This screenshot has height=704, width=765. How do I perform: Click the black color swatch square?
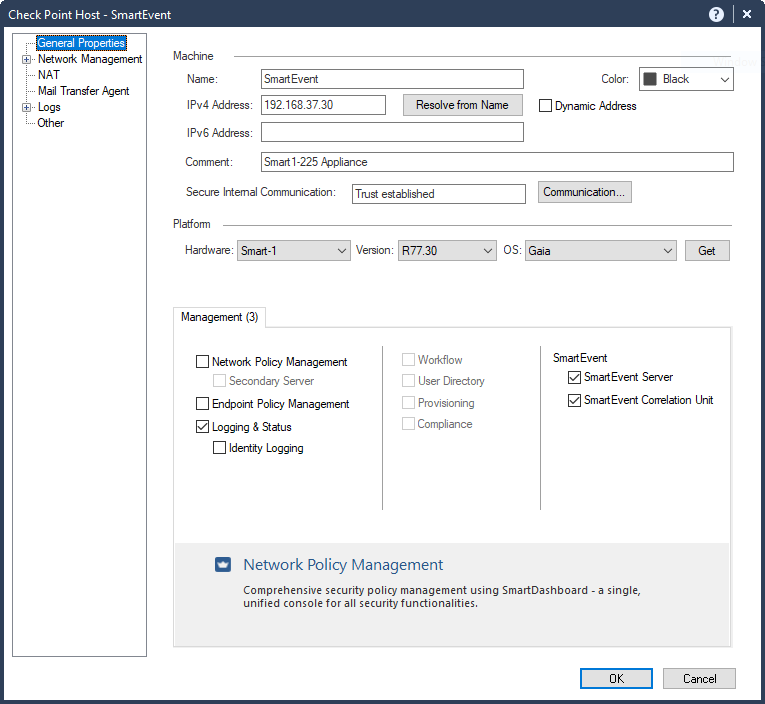coord(649,79)
